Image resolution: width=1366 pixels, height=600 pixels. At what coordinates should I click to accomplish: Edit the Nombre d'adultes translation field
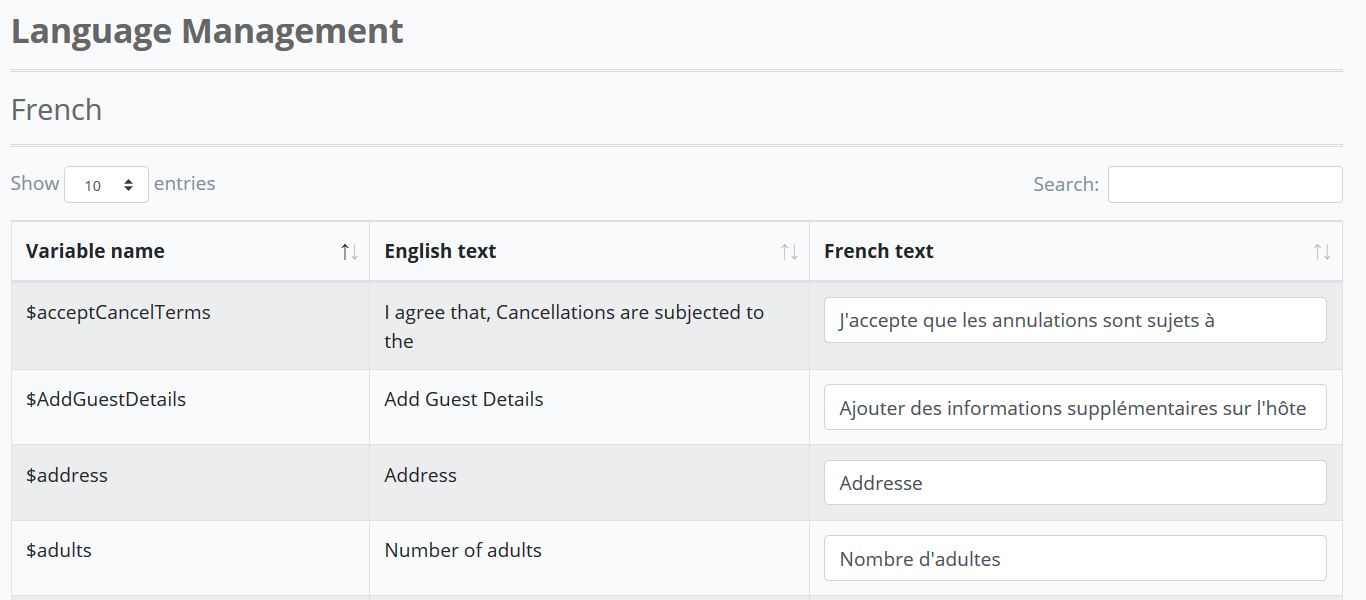(x=1074, y=559)
